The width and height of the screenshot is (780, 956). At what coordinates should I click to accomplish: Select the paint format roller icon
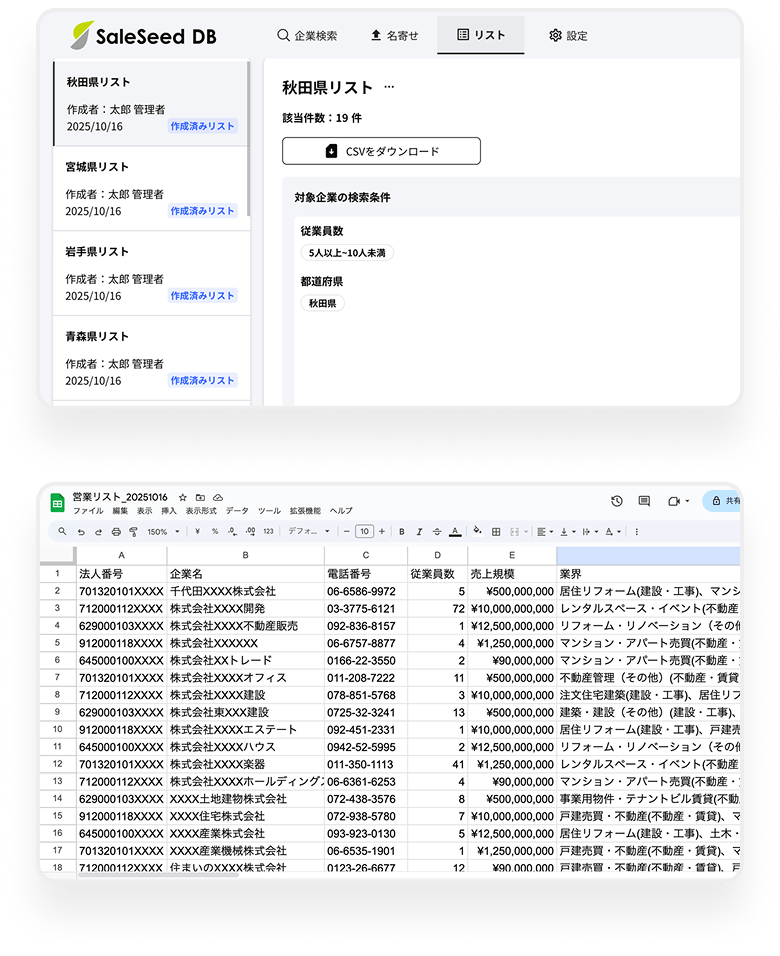134,532
